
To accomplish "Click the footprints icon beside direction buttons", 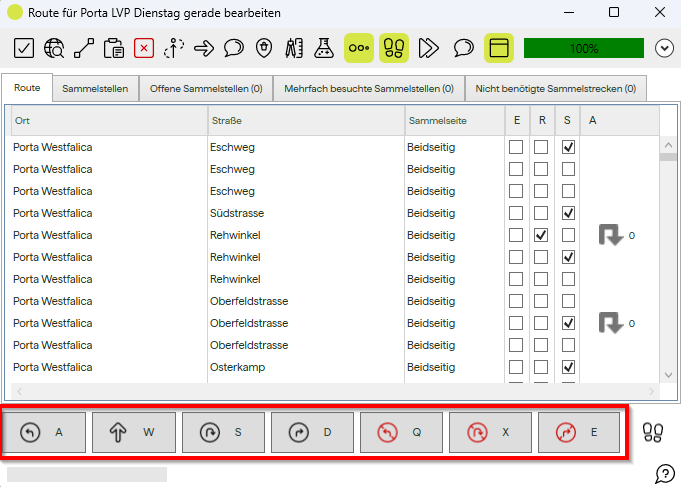I will pyautogui.click(x=653, y=431).
